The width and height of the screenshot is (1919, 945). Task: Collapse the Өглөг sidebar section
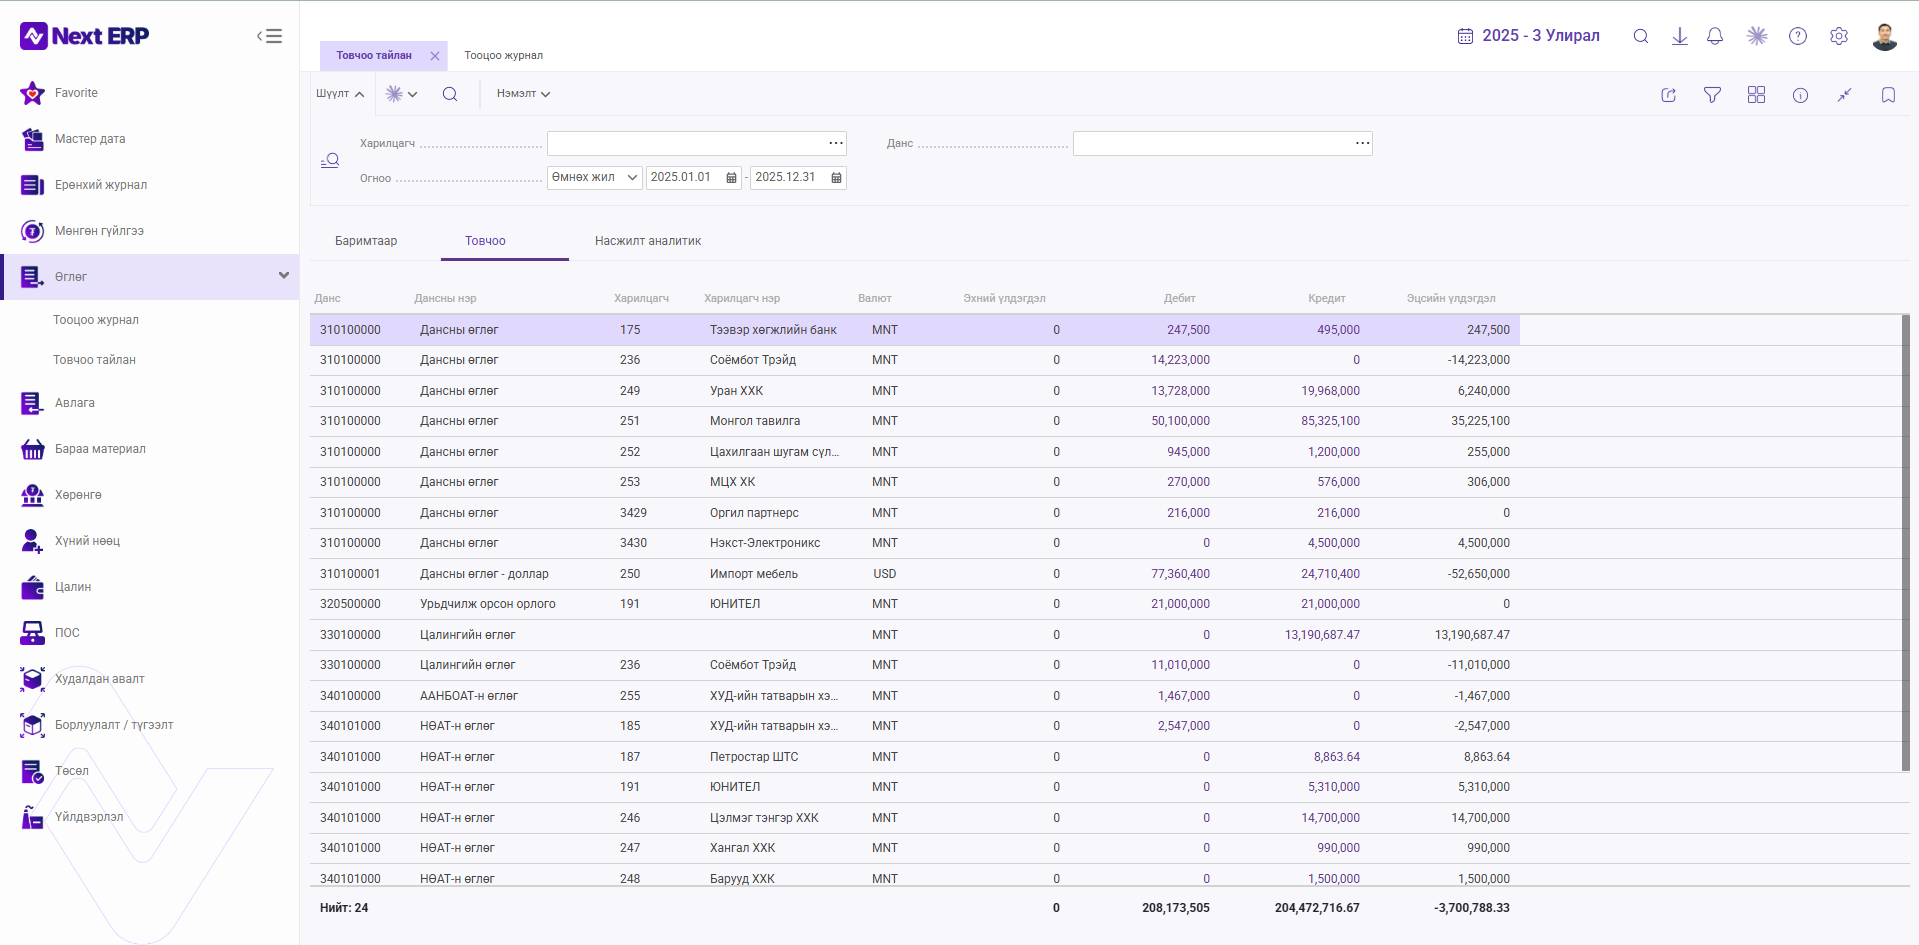coord(284,276)
